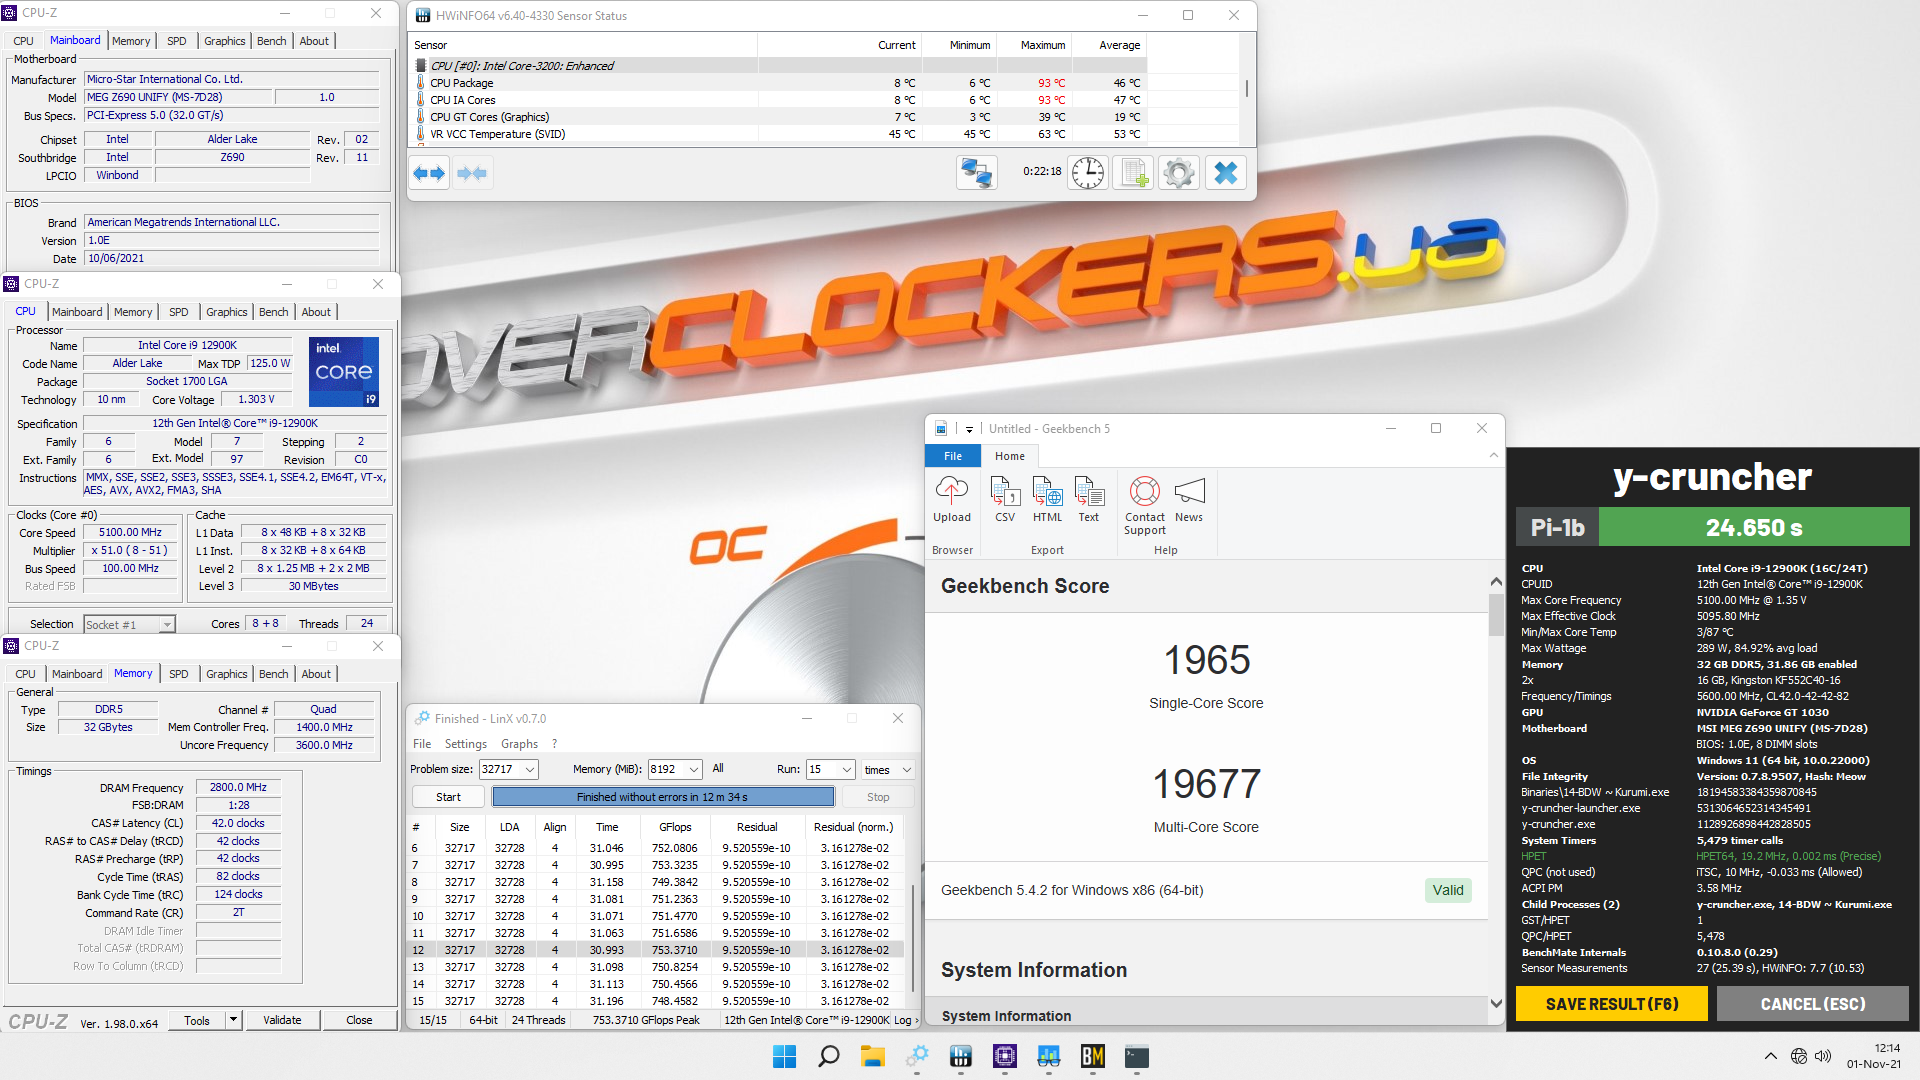
Task: Open LinX run 'times' unit dropdown
Action: point(906,770)
